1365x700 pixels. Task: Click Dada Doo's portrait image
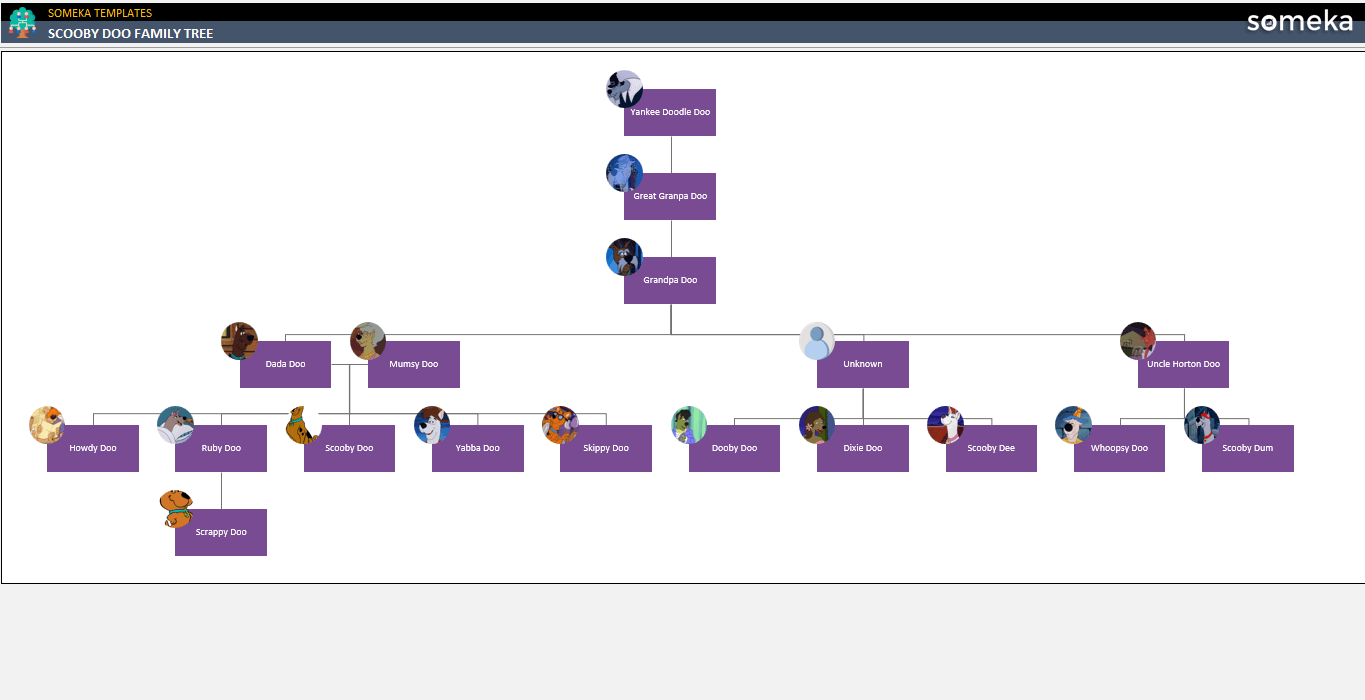coord(240,341)
